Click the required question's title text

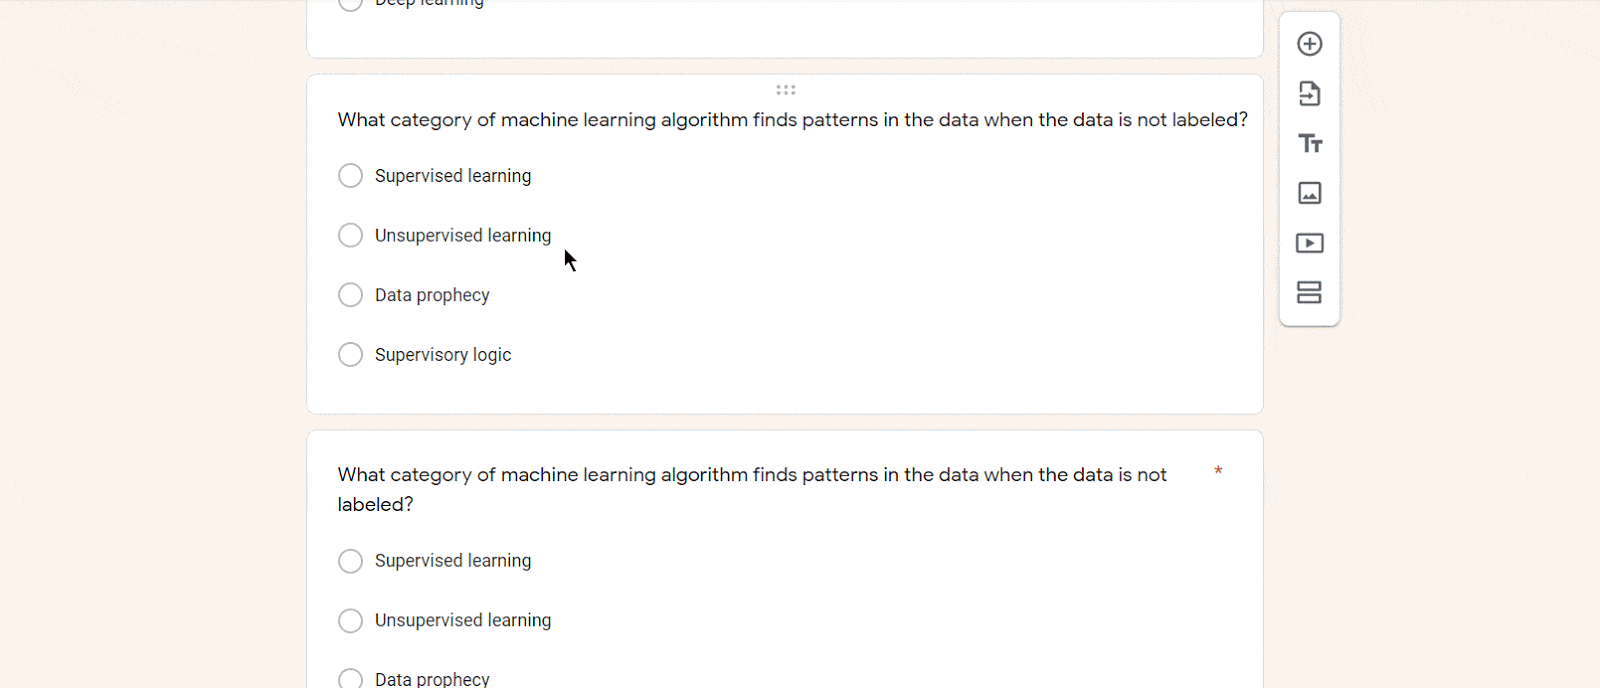point(752,490)
